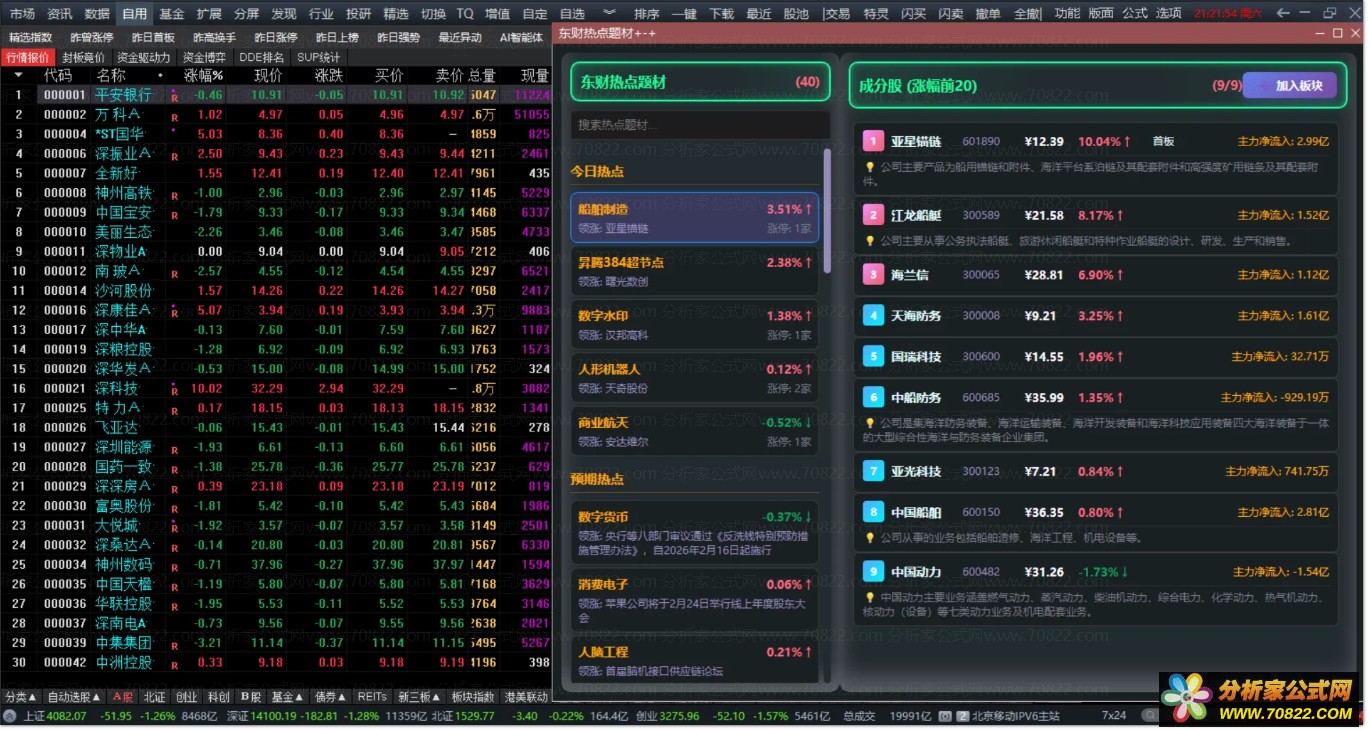Click the 精选指数 toolbar button

(31, 37)
